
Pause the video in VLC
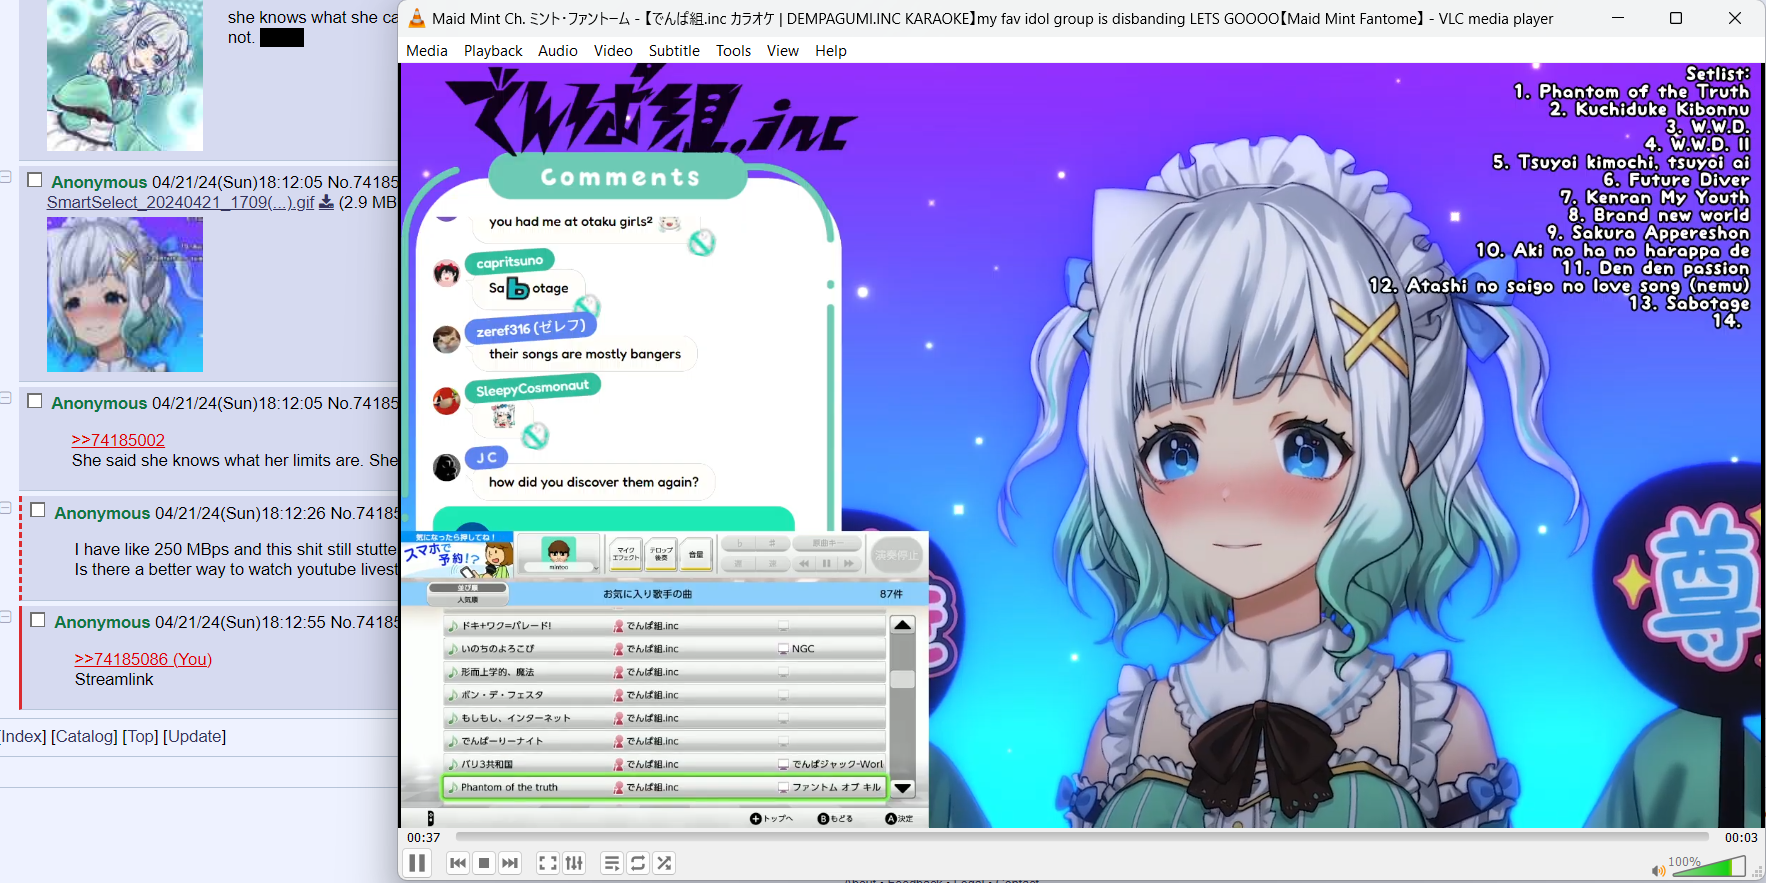[x=417, y=863]
